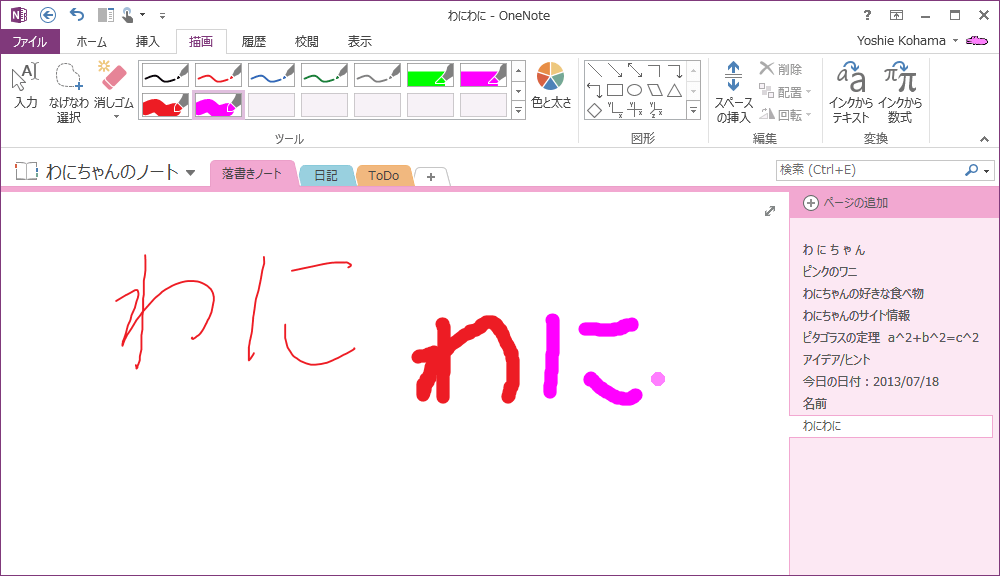Switch to the 挿入 tab
The width and height of the screenshot is (1000, 576).
pos(147,41)
